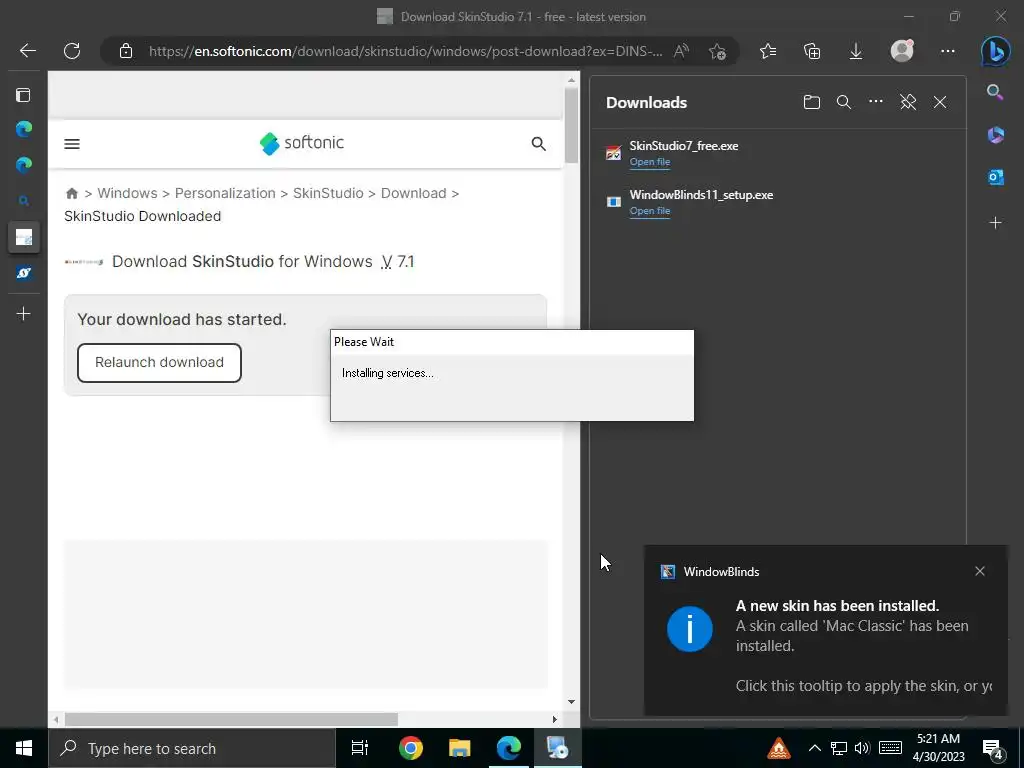Add an app to the Edge sidebar

[995, 223]
